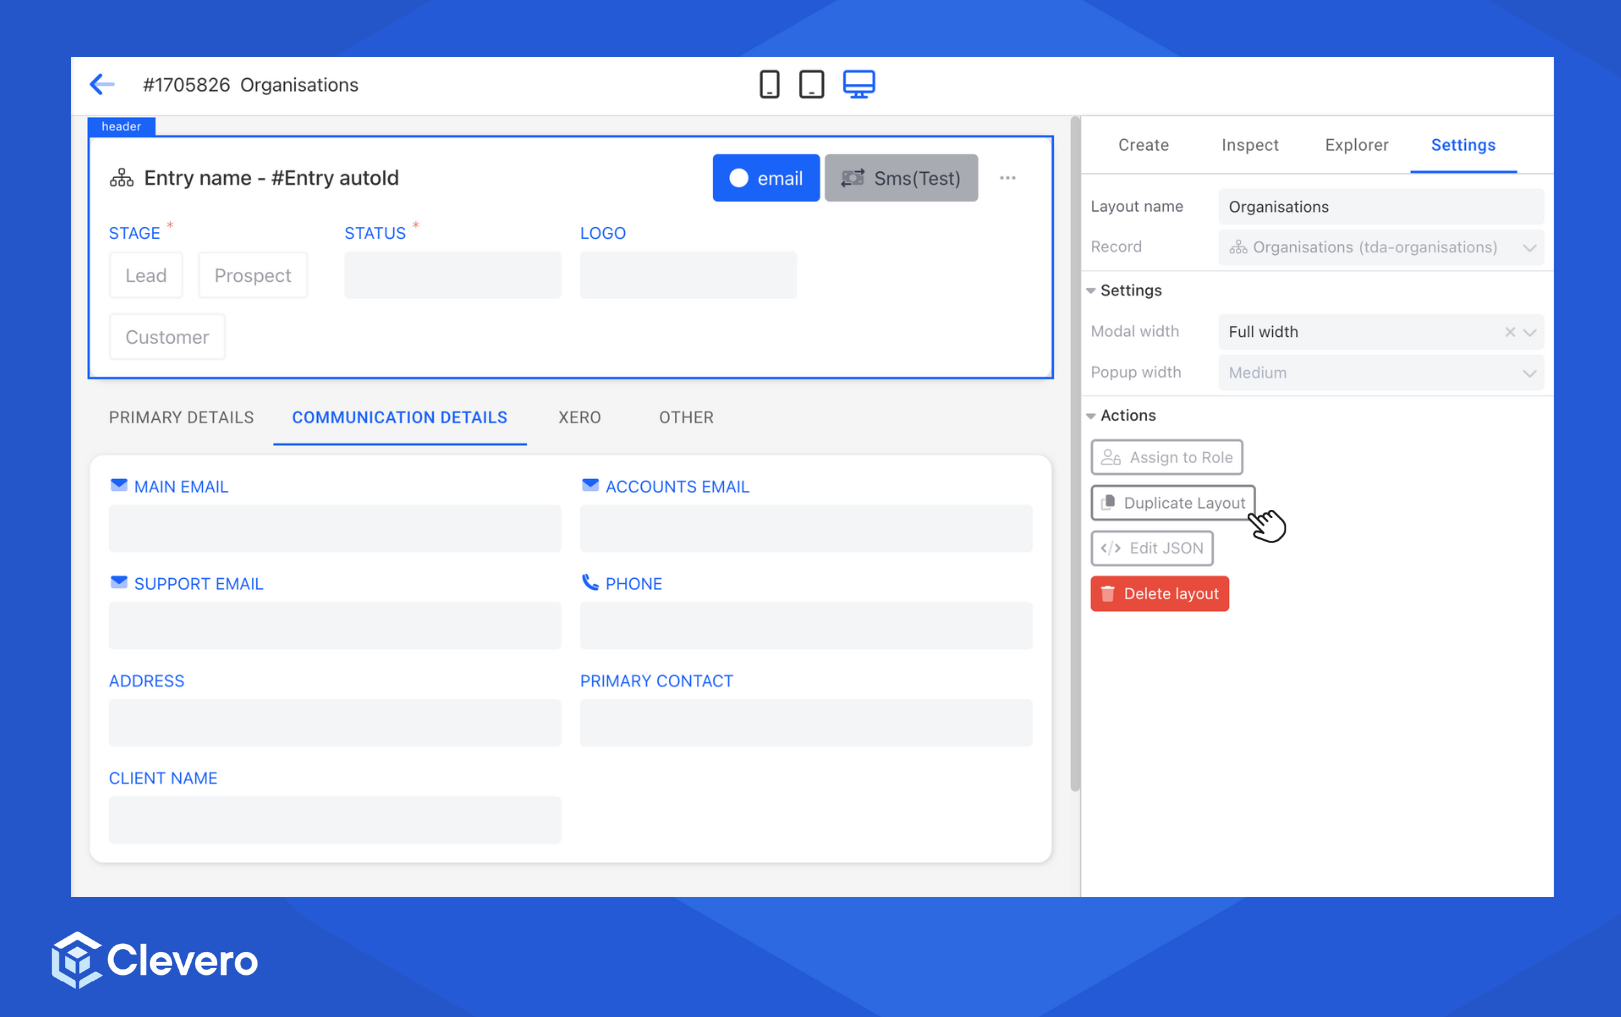Screen dimensions: 1621x1017
Task: Open the Communication Details tab
Action: [x=400, y=418]
